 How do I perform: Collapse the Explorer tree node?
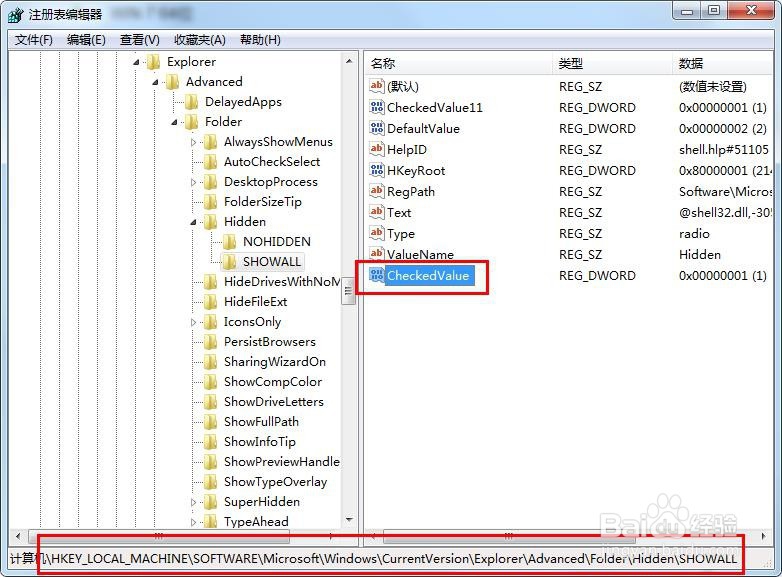coord(136,62)
